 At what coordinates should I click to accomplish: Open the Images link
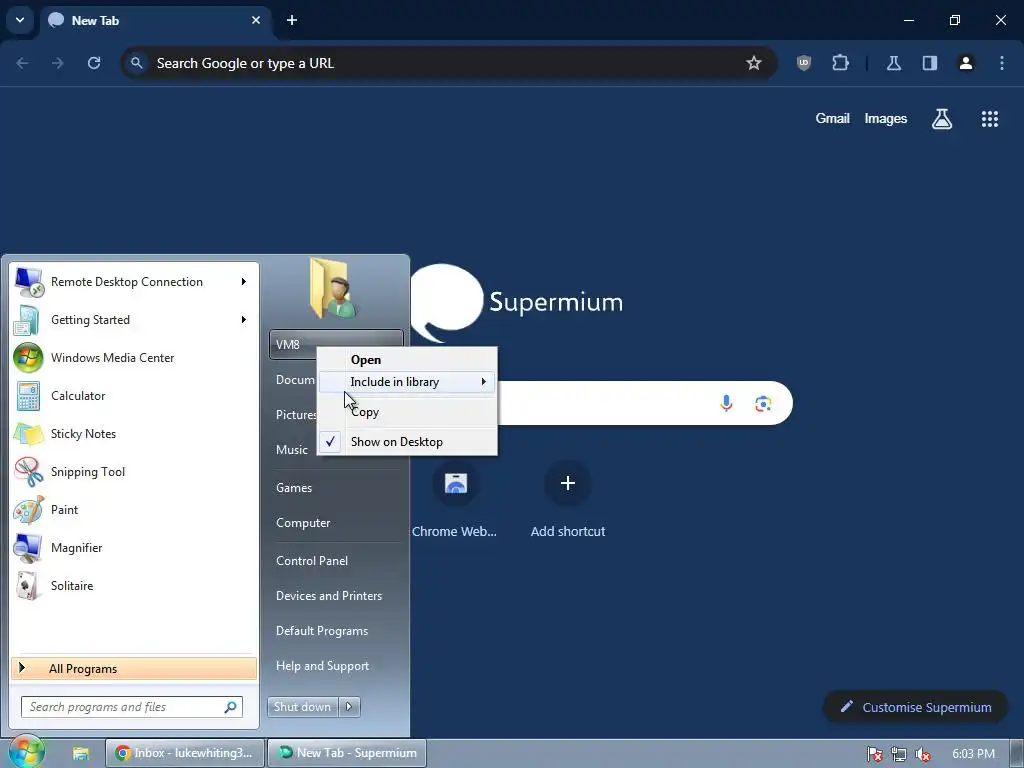coord(886,119)
